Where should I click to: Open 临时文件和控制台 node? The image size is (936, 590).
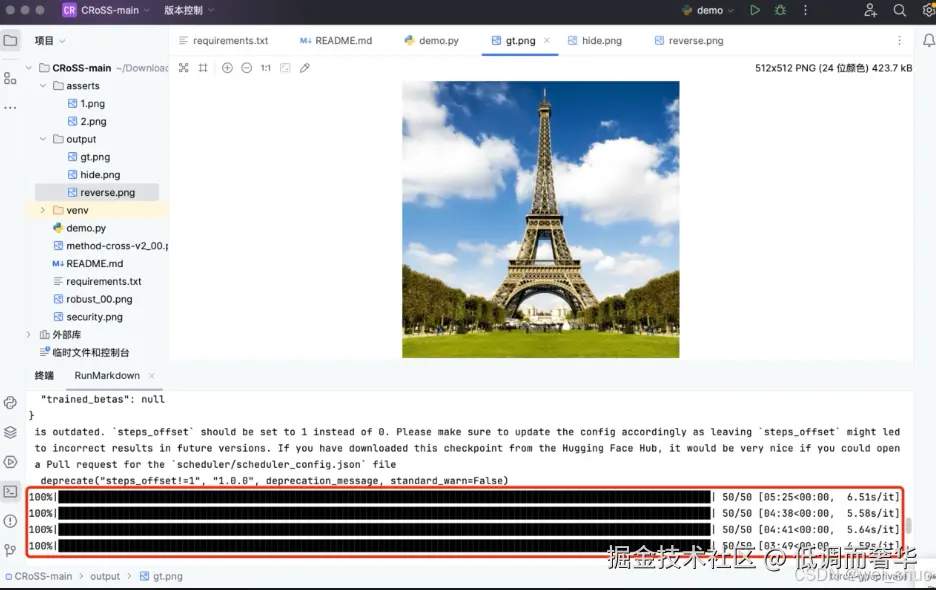(84, 352)
